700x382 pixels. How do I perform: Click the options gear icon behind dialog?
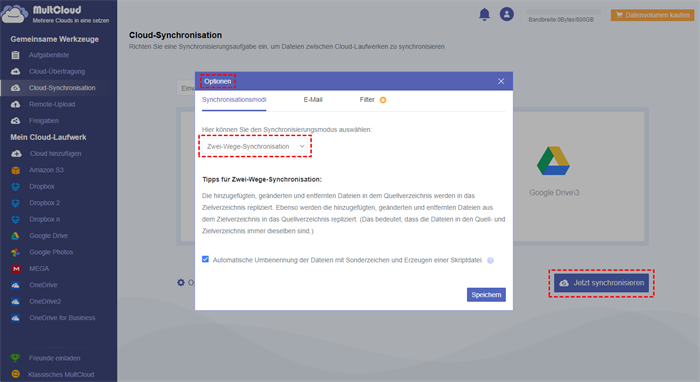click(181, 282)
